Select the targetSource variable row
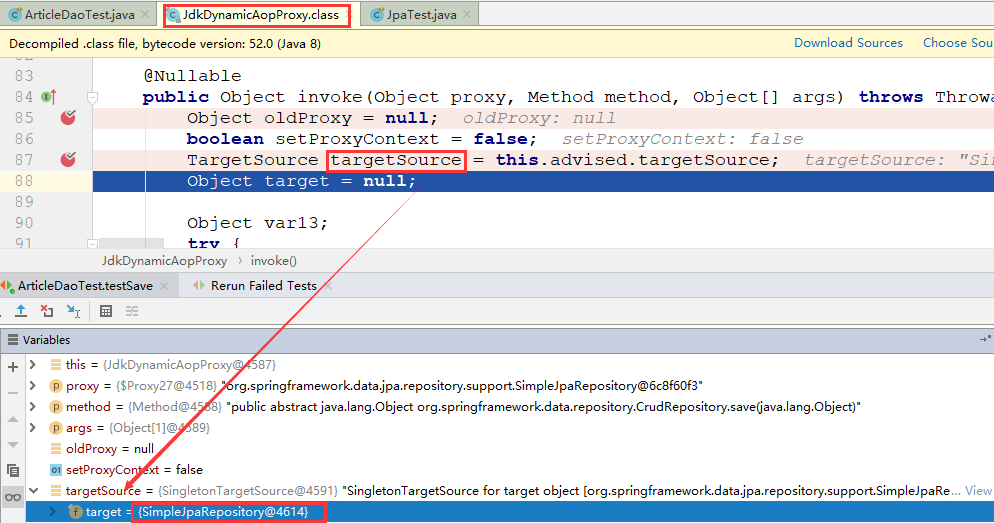The width and height of the screenshot is (994, 523). (x=510, y=491)
